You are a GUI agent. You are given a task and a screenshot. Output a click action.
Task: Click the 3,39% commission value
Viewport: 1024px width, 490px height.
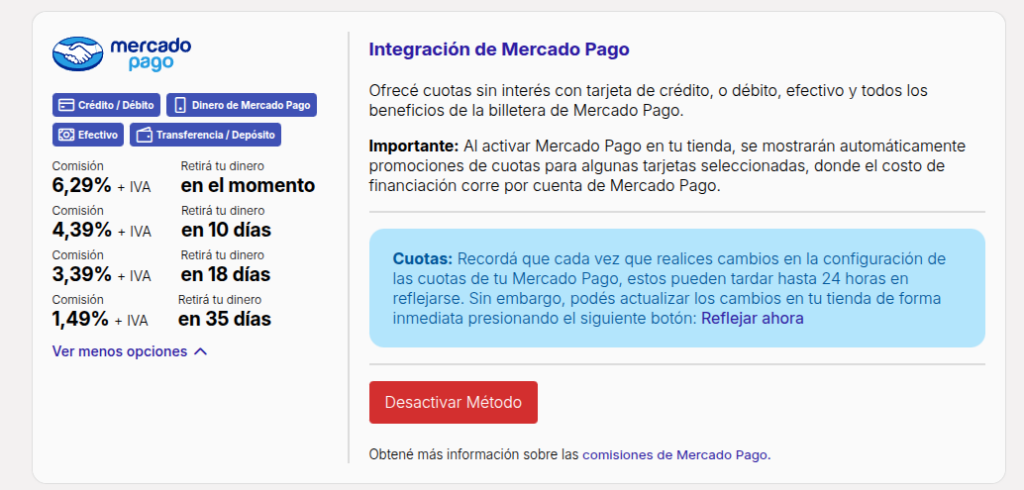click(x=82, y=274)
